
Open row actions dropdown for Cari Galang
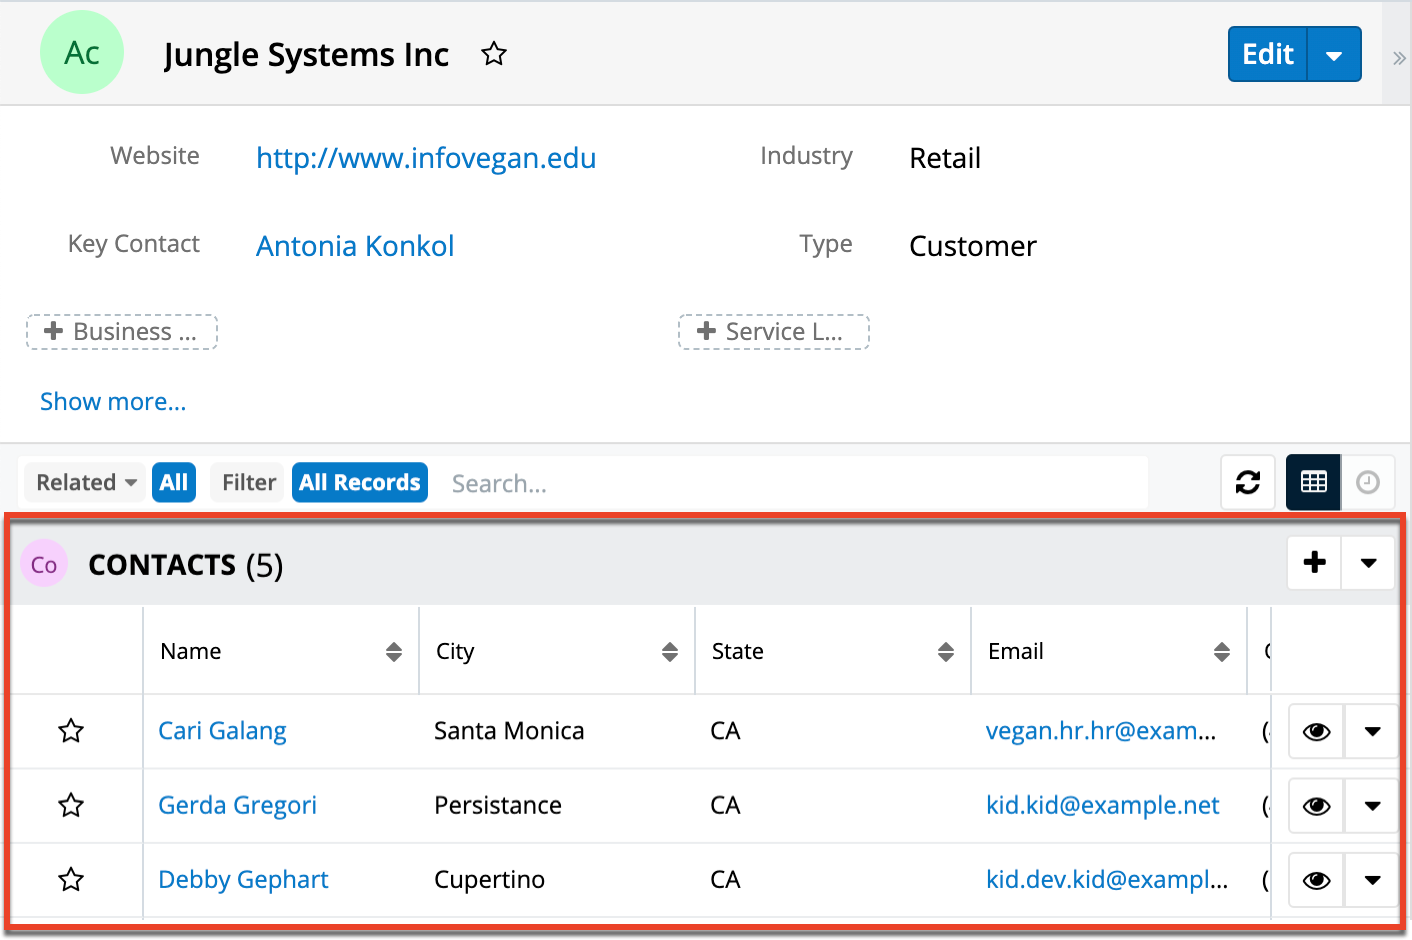pyautogui.click(x=1372, y=732)
